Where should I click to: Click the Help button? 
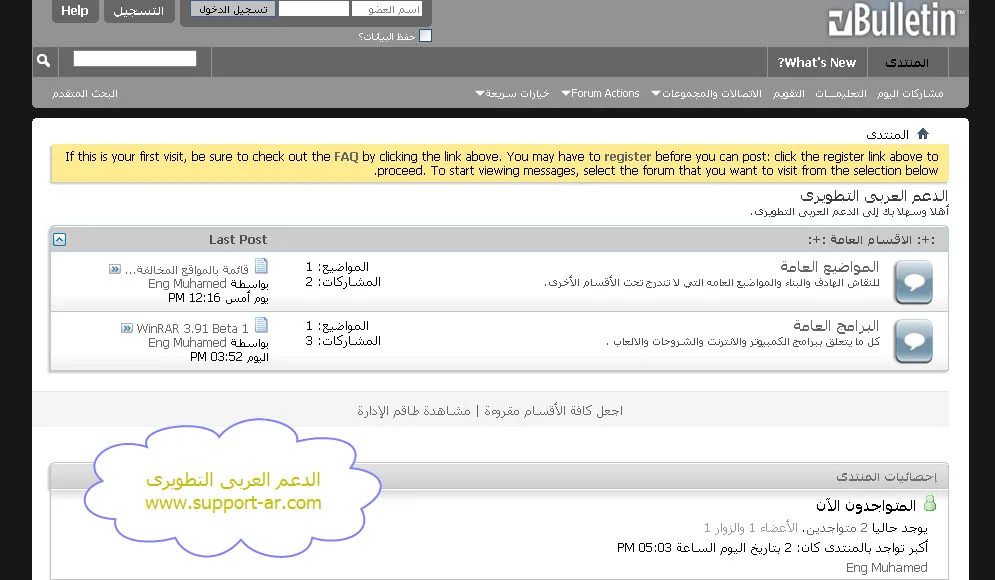75,11
